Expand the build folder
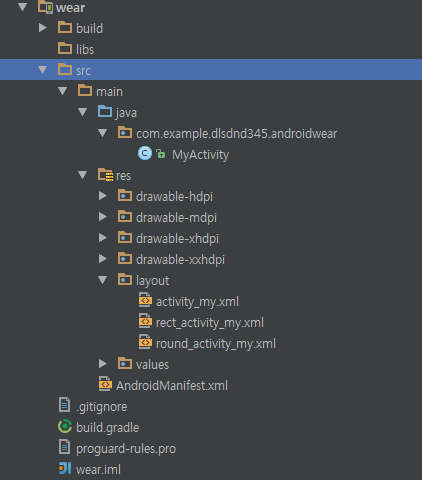This screenshot has height=480, width=422. [x=42, y=28]
